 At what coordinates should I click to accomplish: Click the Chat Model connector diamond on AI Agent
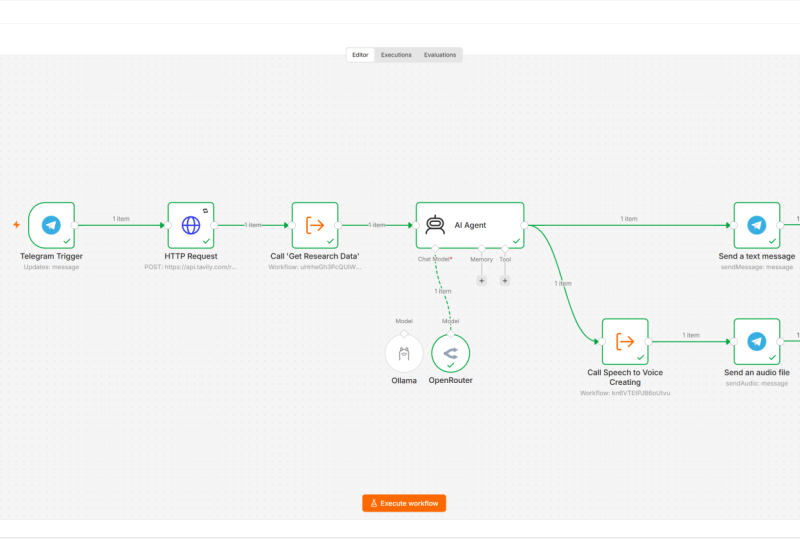coord(435,249)
